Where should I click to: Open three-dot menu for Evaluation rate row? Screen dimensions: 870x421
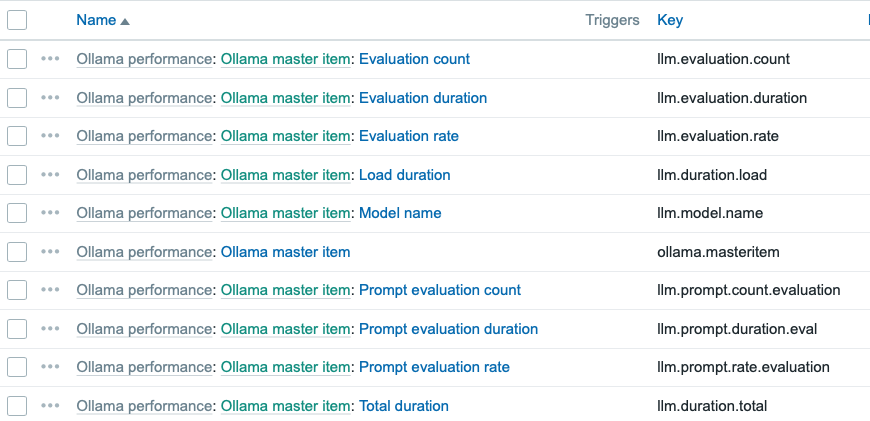(x=50, y=136)
